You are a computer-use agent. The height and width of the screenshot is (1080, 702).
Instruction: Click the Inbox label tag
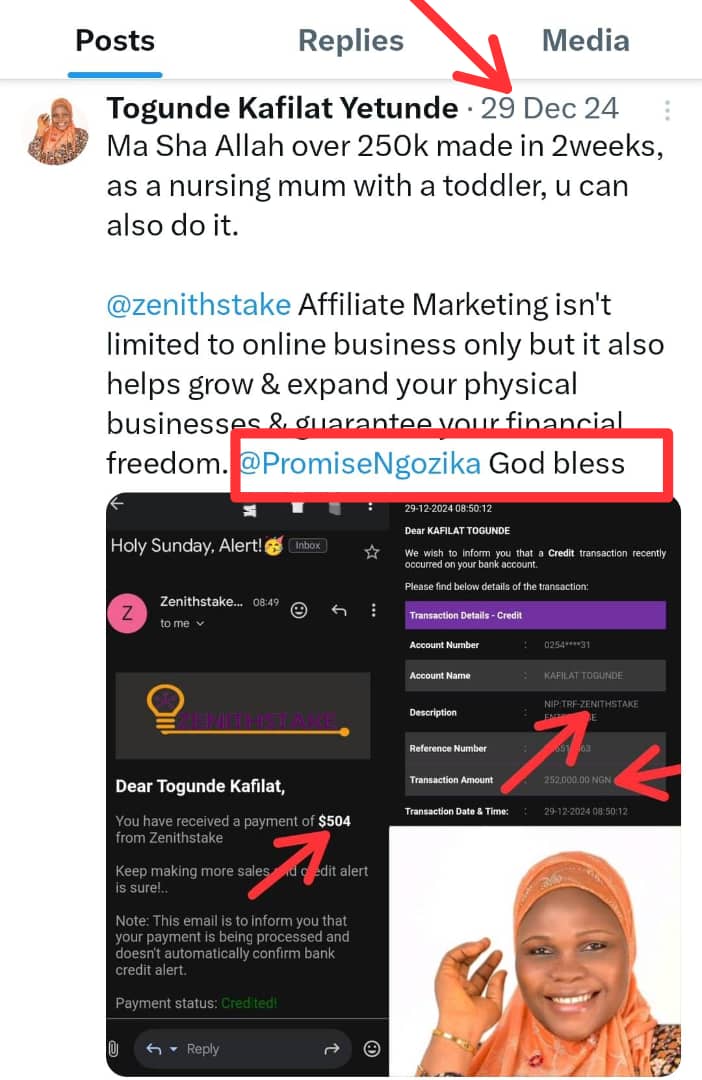click(307, 546)
